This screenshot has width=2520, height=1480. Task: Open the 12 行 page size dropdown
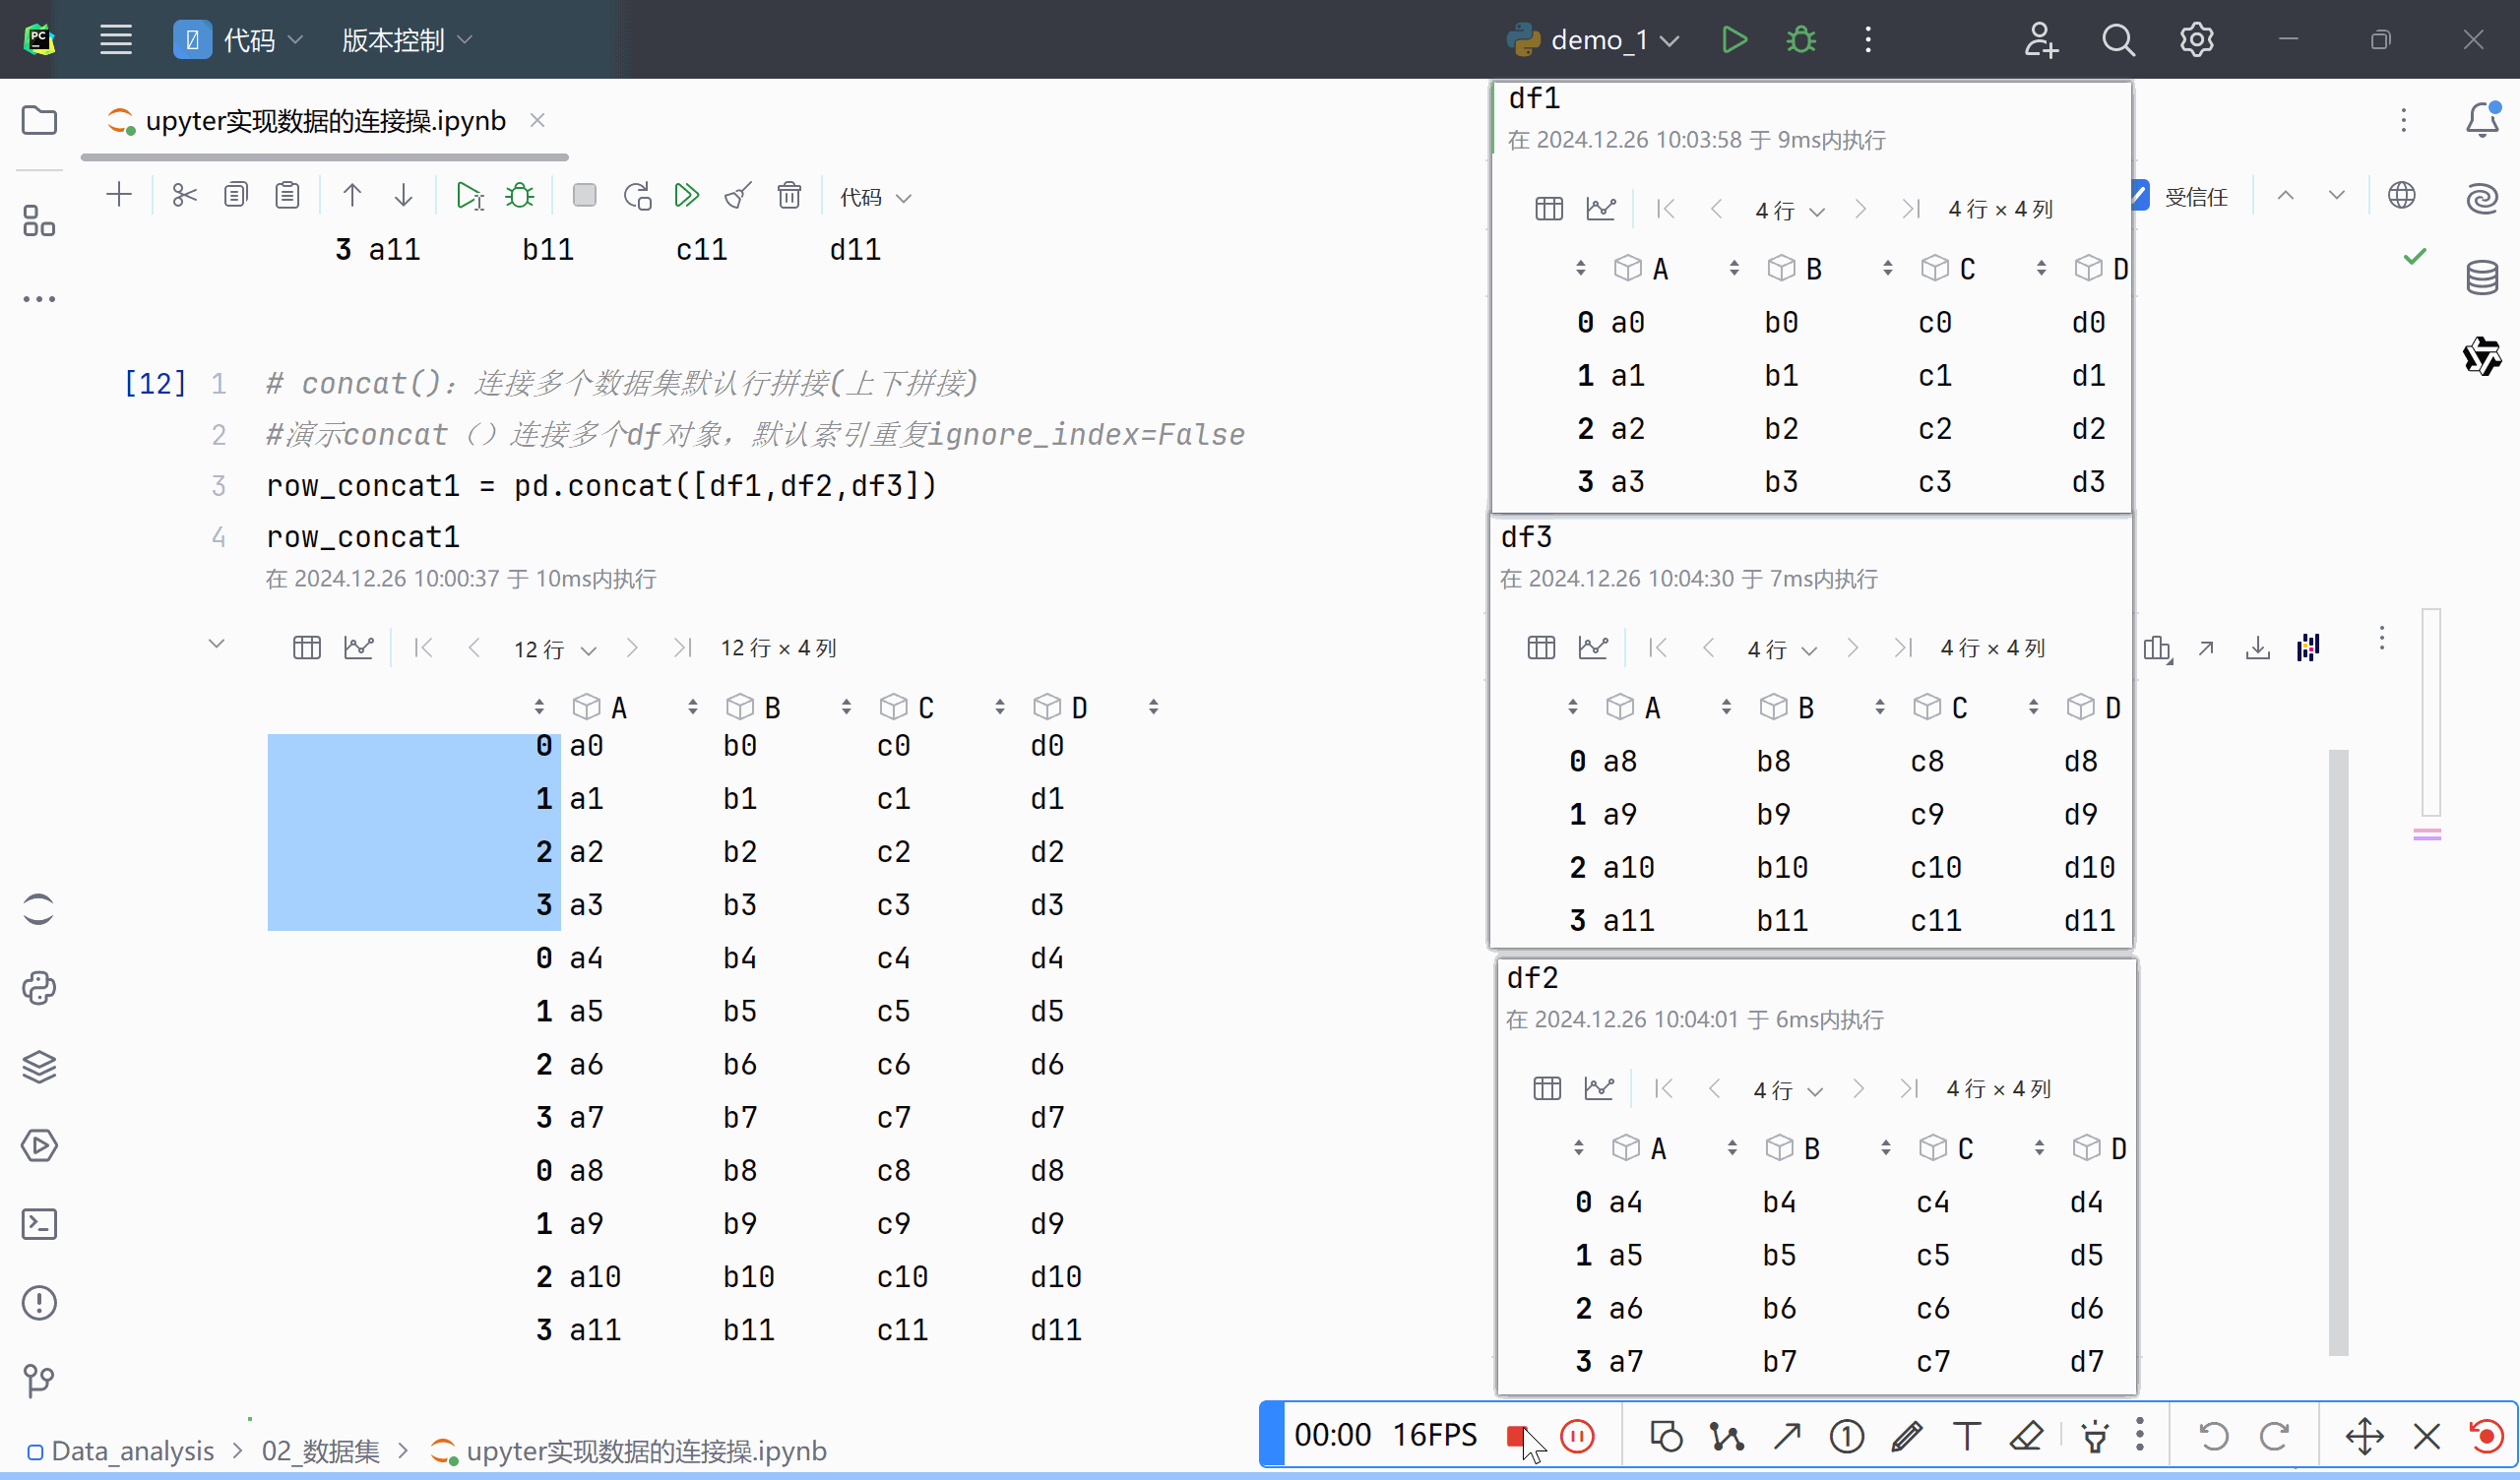click(554, 650)
